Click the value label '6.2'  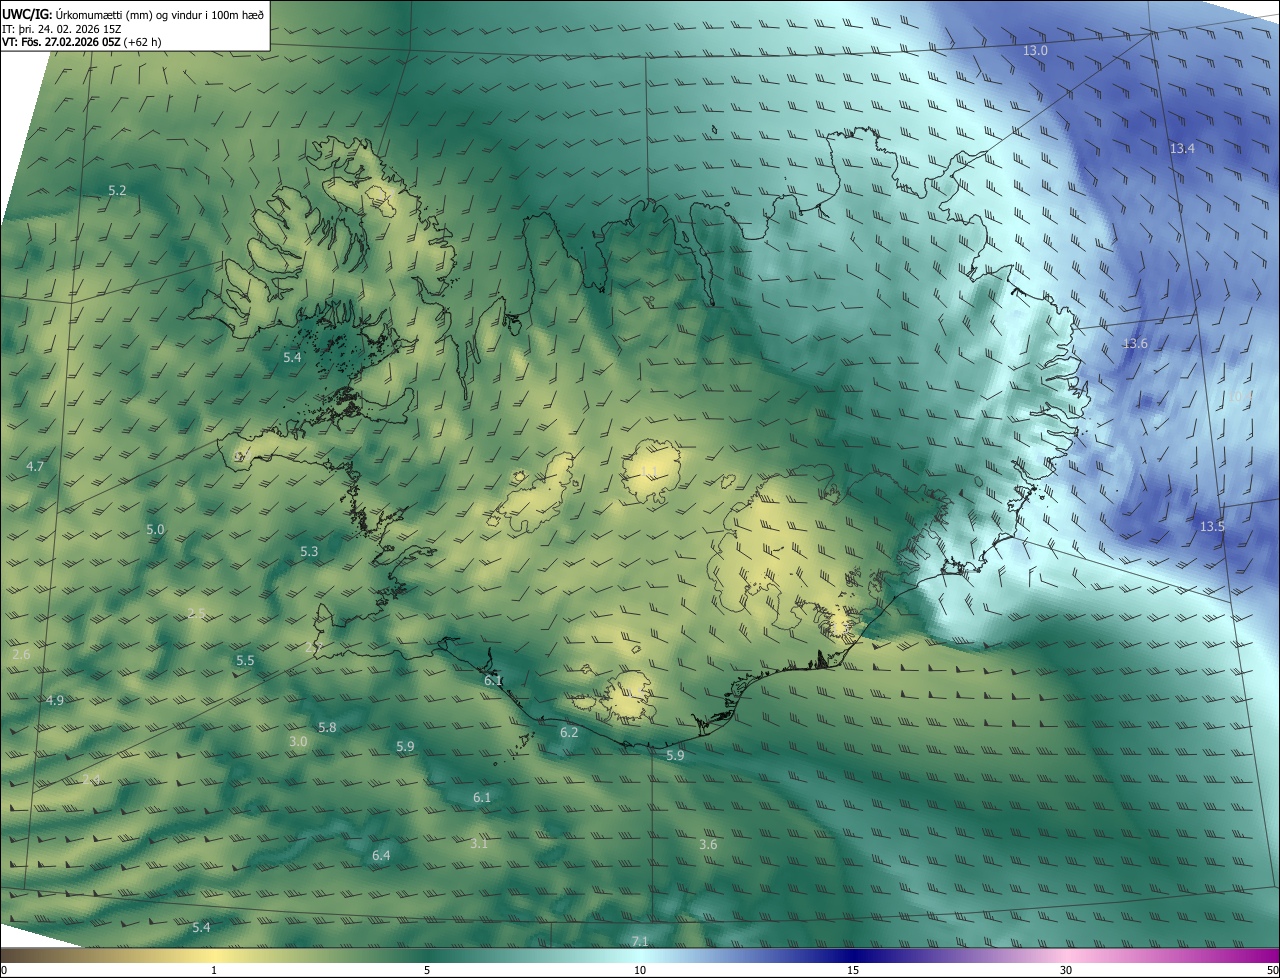569,732
